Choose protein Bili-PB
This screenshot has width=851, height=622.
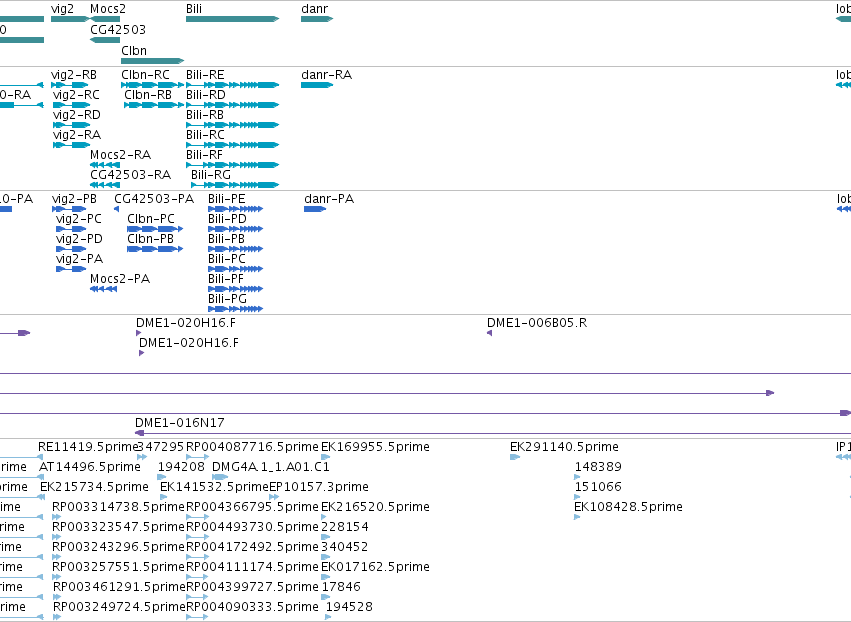click(226, 239)
